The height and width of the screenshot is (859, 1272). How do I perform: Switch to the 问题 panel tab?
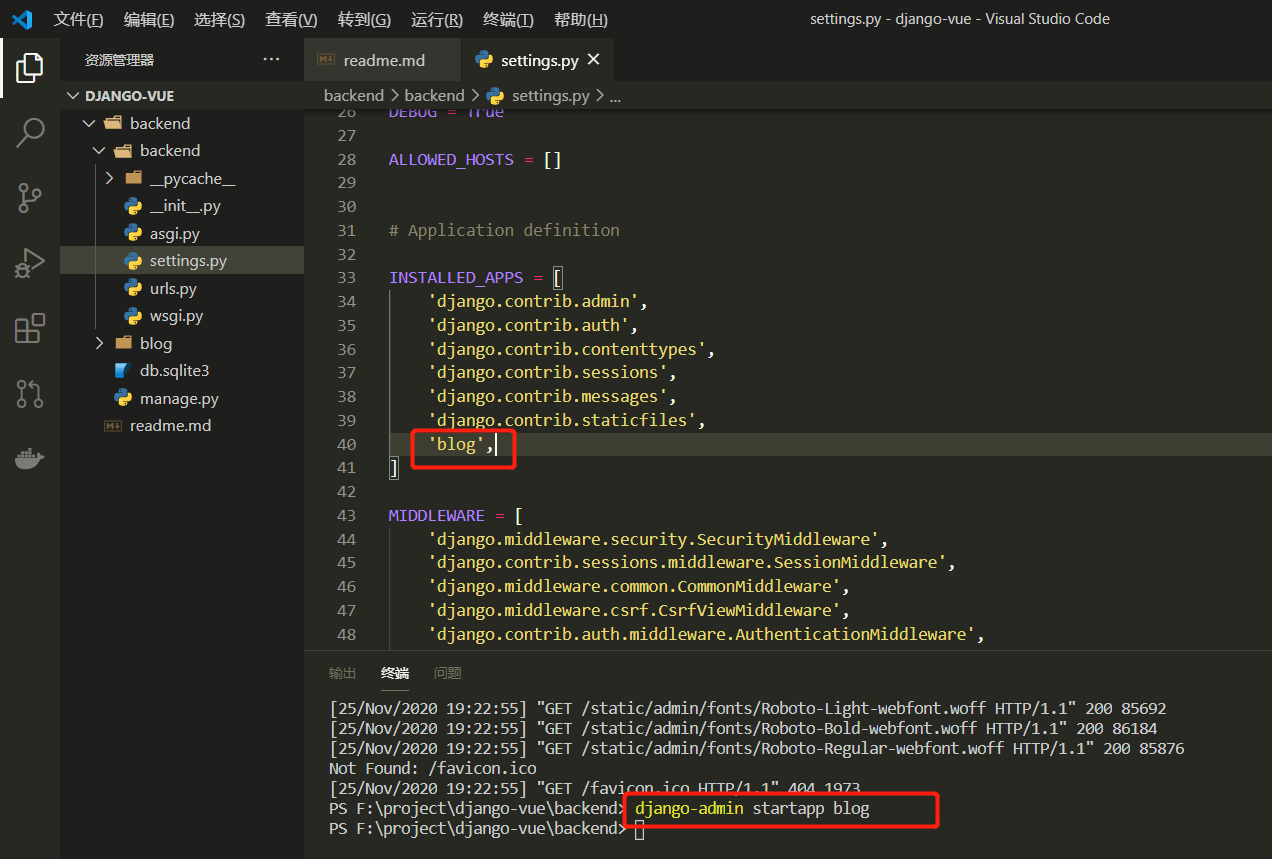448,673
